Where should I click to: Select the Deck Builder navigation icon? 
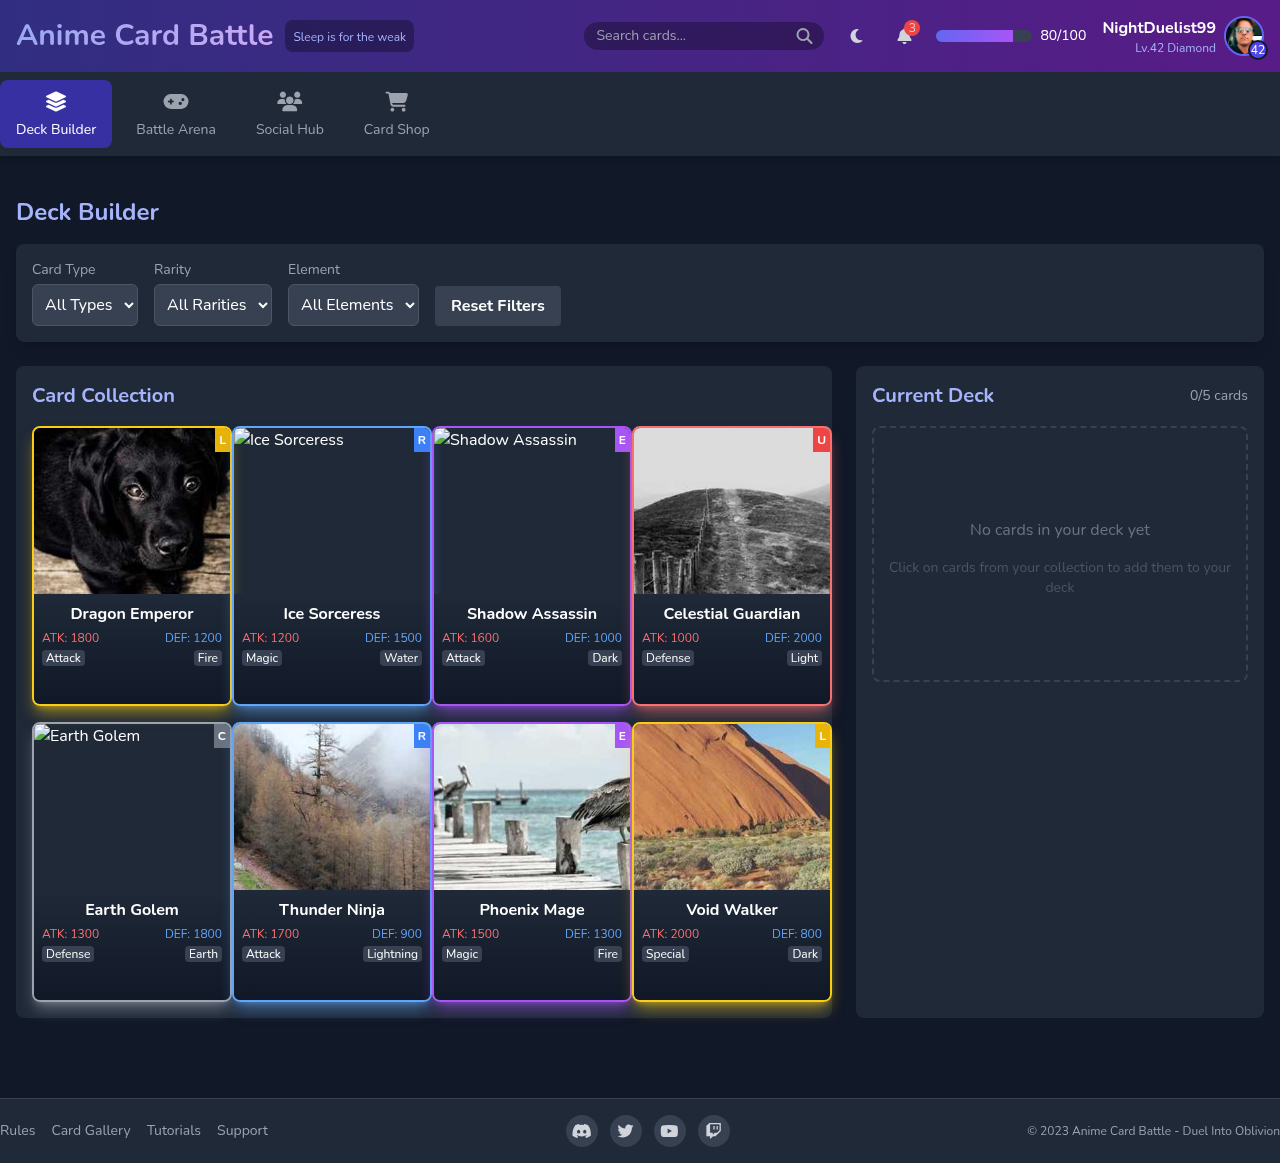[56, 100]
